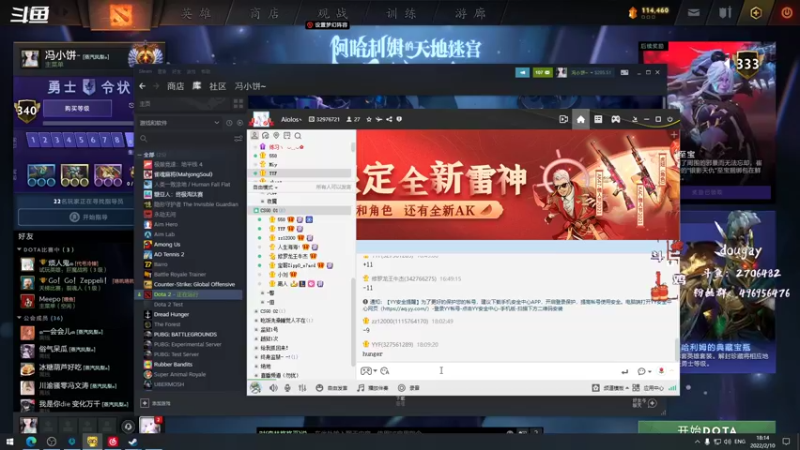Open the Aiolos channel name dropdown
Image resolution: width=800 pixels, height=450 pixels.
(291, 119)
